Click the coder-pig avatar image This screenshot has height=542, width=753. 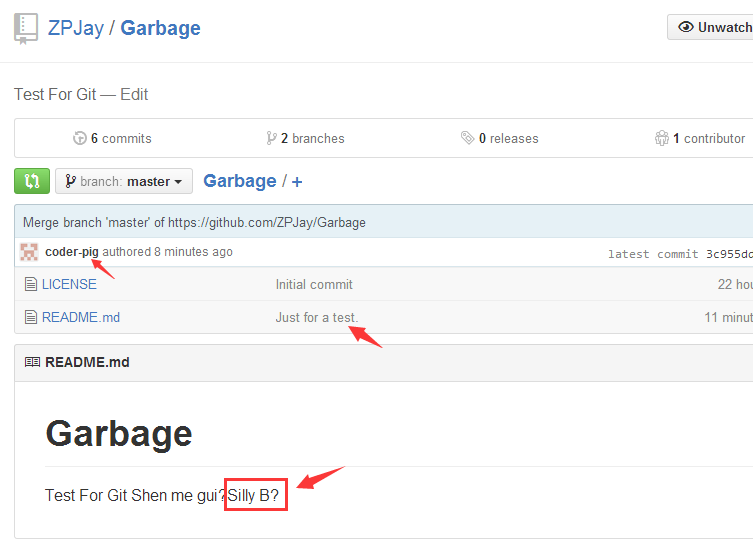coord(30,252)
